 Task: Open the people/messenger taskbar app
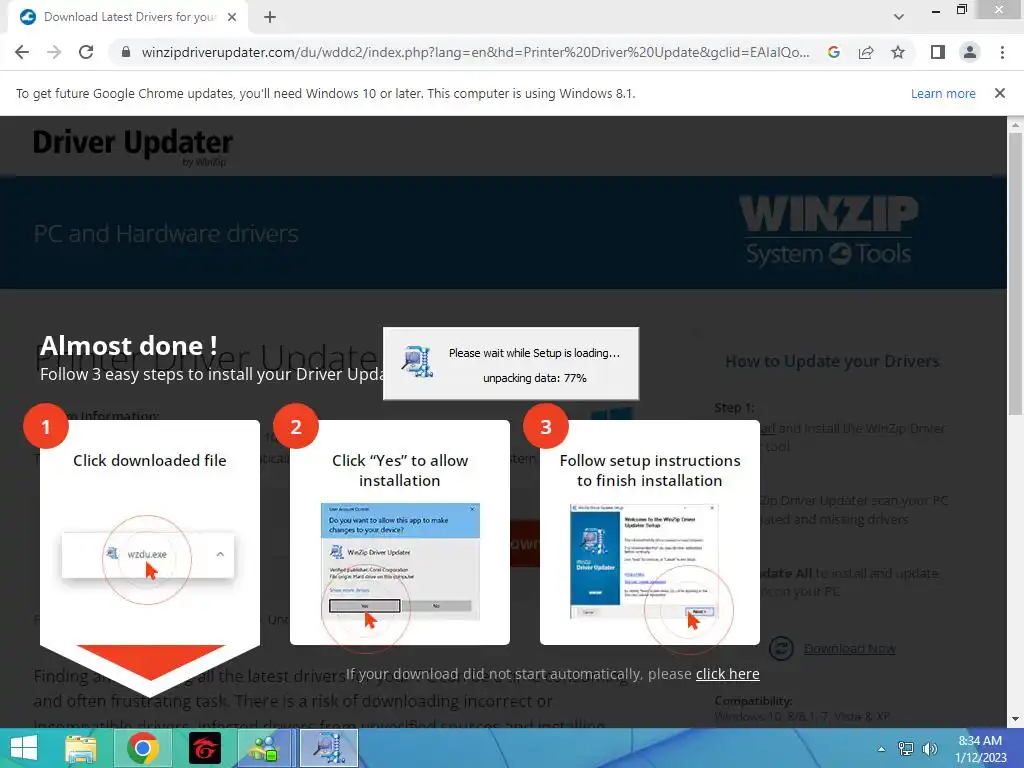click(x=264, y=748)
